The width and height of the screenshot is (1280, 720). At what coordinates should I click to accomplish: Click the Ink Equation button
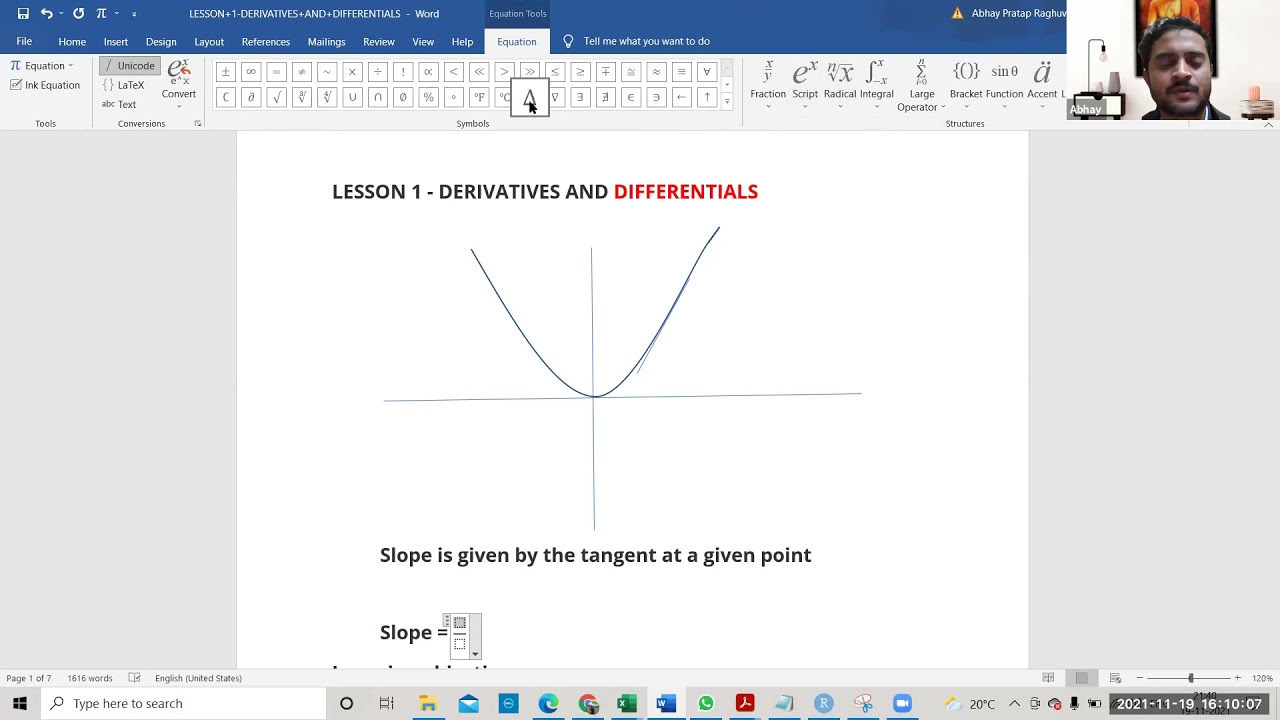[45, 85]
